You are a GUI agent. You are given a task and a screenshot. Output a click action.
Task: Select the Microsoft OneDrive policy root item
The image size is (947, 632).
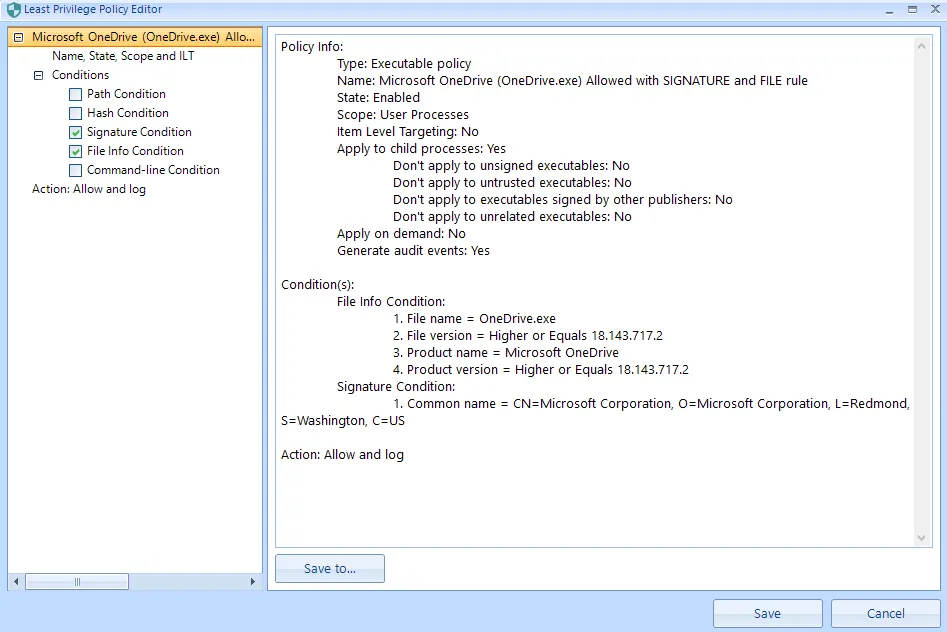point(144,37)
